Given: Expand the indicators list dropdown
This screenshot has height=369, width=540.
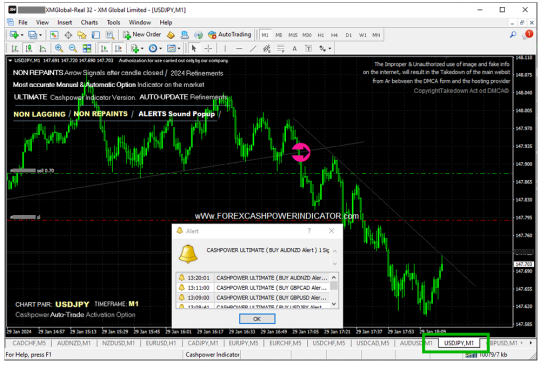Looking at the screenshot, I should point(142,49).
